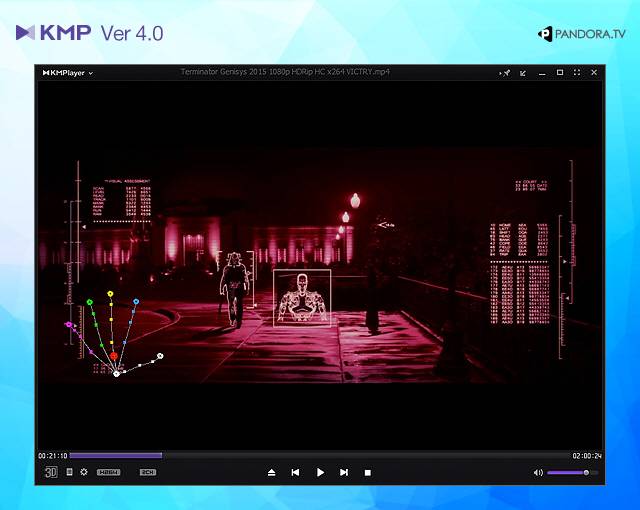This screenshot has width=640, height=510.
Task: Stop playback with the stop button
Action: (x=368, y=473)
